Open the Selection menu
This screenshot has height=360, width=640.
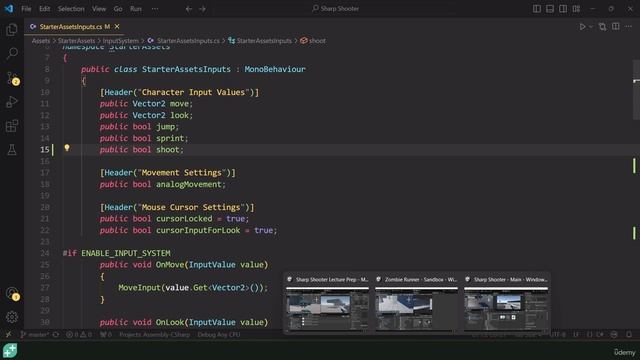click(x=71, y=9)
